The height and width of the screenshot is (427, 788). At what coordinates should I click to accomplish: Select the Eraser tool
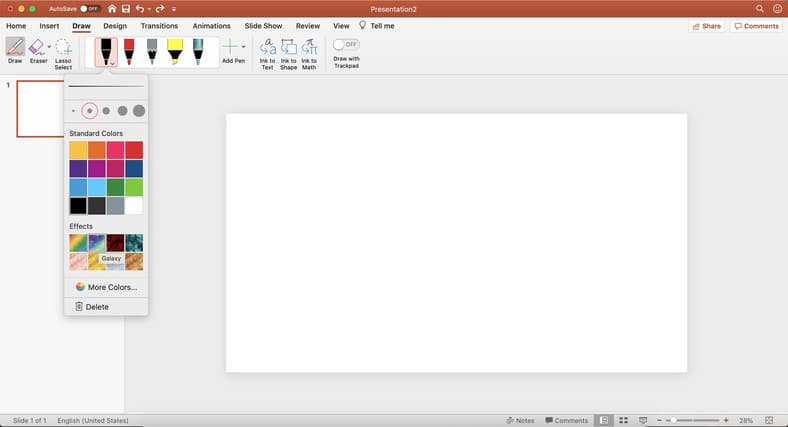36,48
